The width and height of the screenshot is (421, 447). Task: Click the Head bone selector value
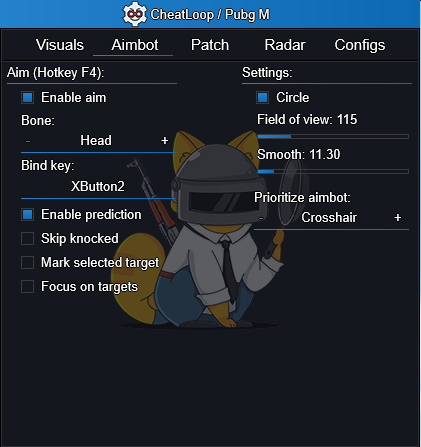tap(96, 141)
